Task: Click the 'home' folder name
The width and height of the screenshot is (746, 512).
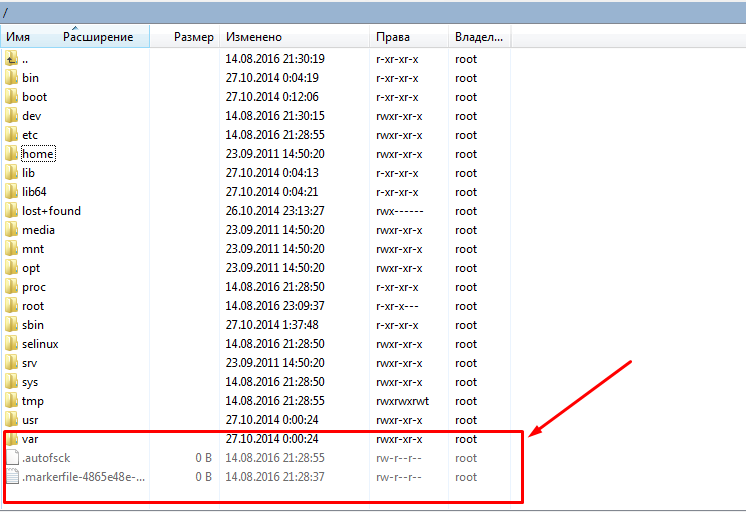Action: pos(38,154)
